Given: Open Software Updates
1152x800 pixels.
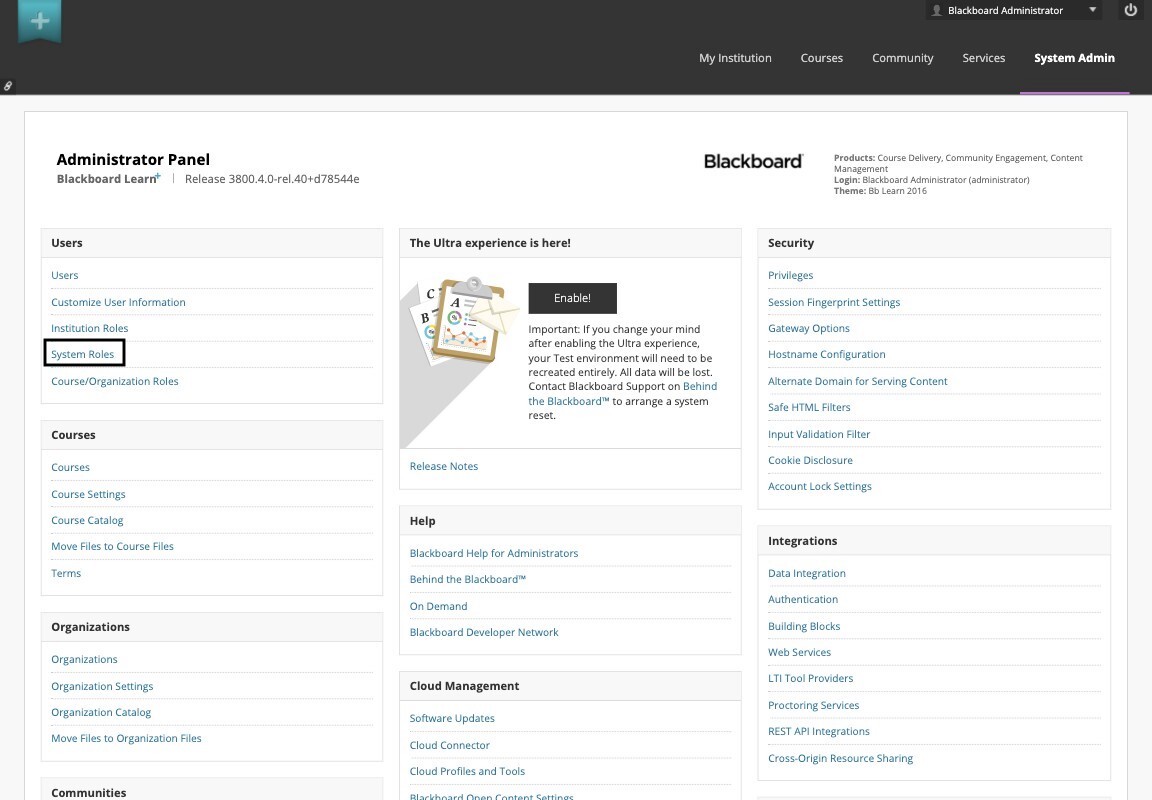Looking at the screenshot, I should click(452, 718).
